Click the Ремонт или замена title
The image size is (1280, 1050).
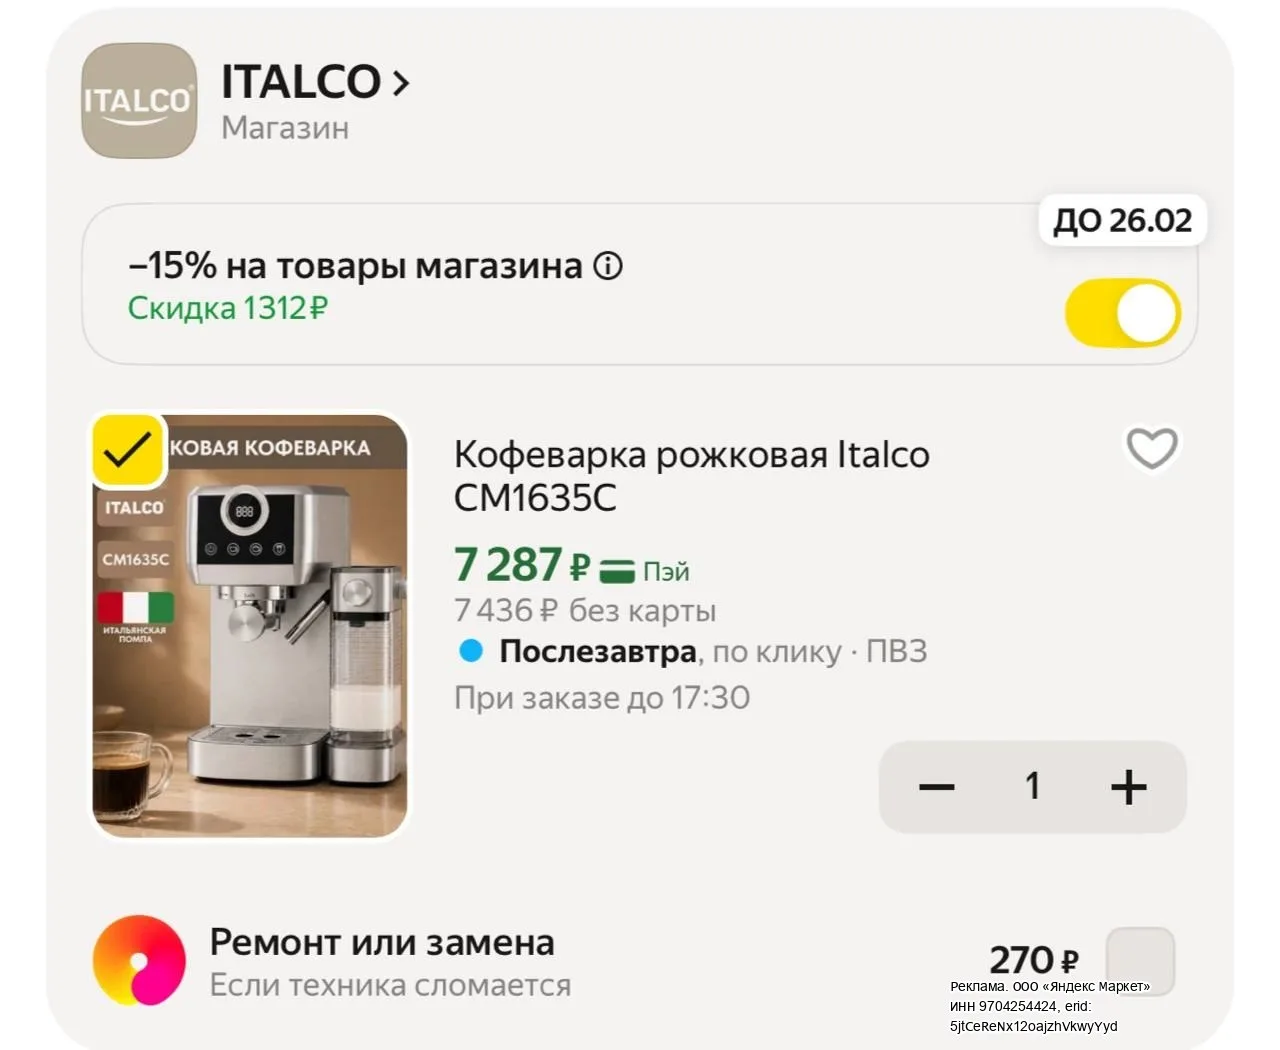pyautogui.click(x=382, y=942)
